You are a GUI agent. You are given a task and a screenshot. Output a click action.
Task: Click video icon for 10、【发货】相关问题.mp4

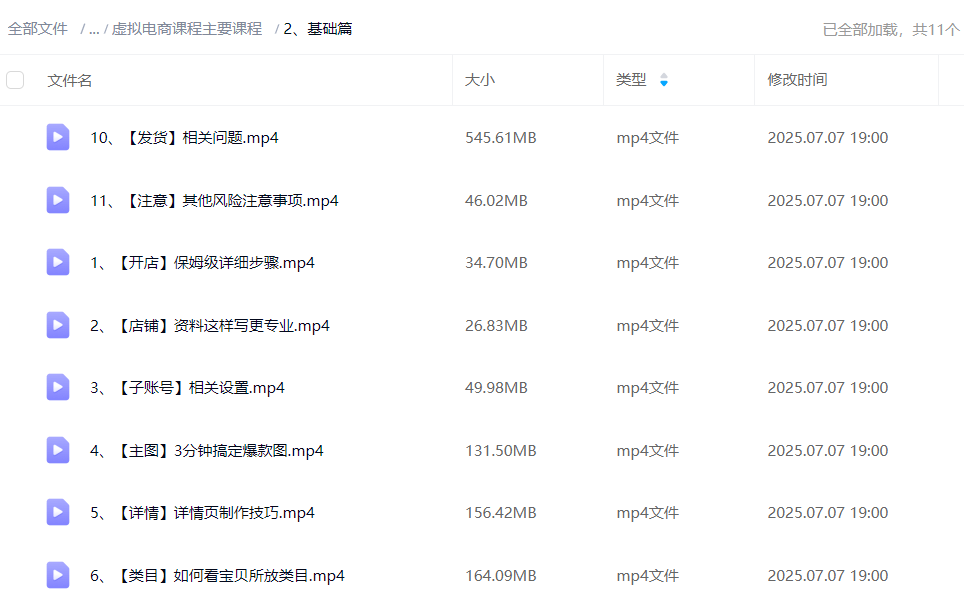pos(58,138)
